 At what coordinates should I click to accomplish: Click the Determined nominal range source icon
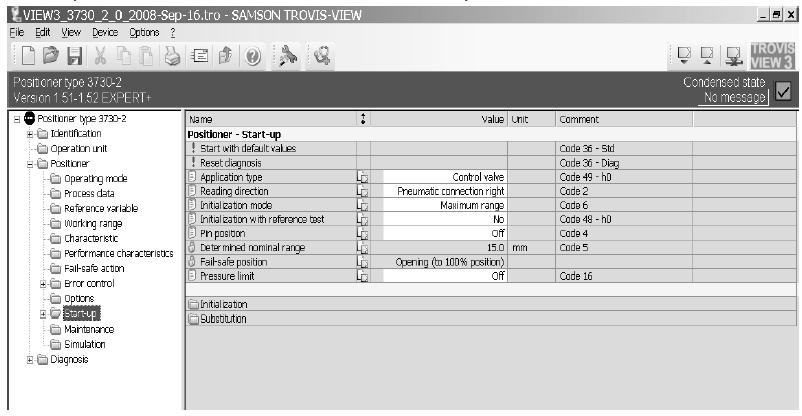click(x=362, y=248)
